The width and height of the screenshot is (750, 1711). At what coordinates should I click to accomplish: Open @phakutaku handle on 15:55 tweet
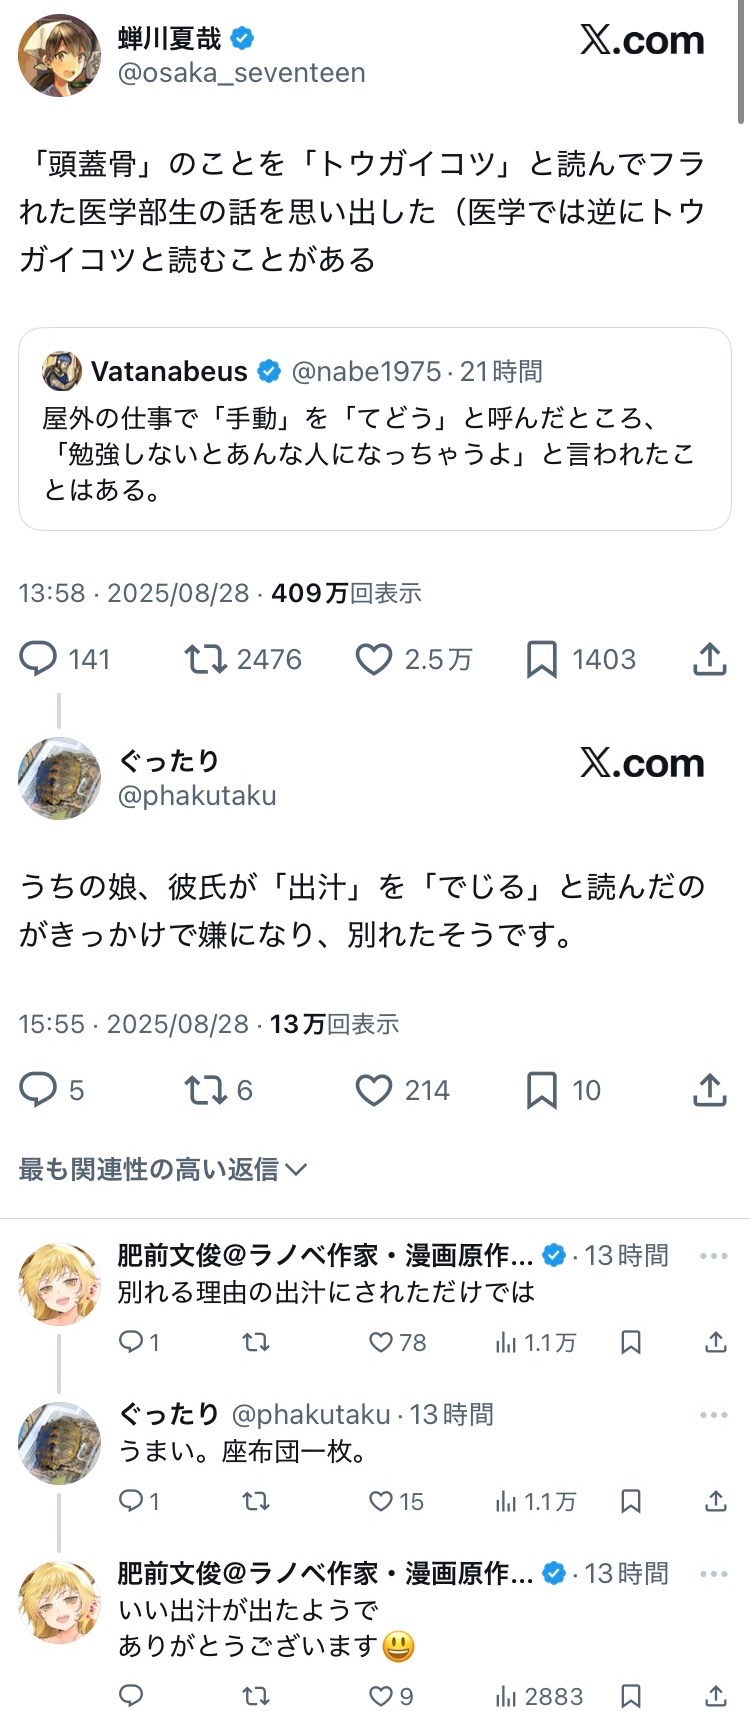197,796
